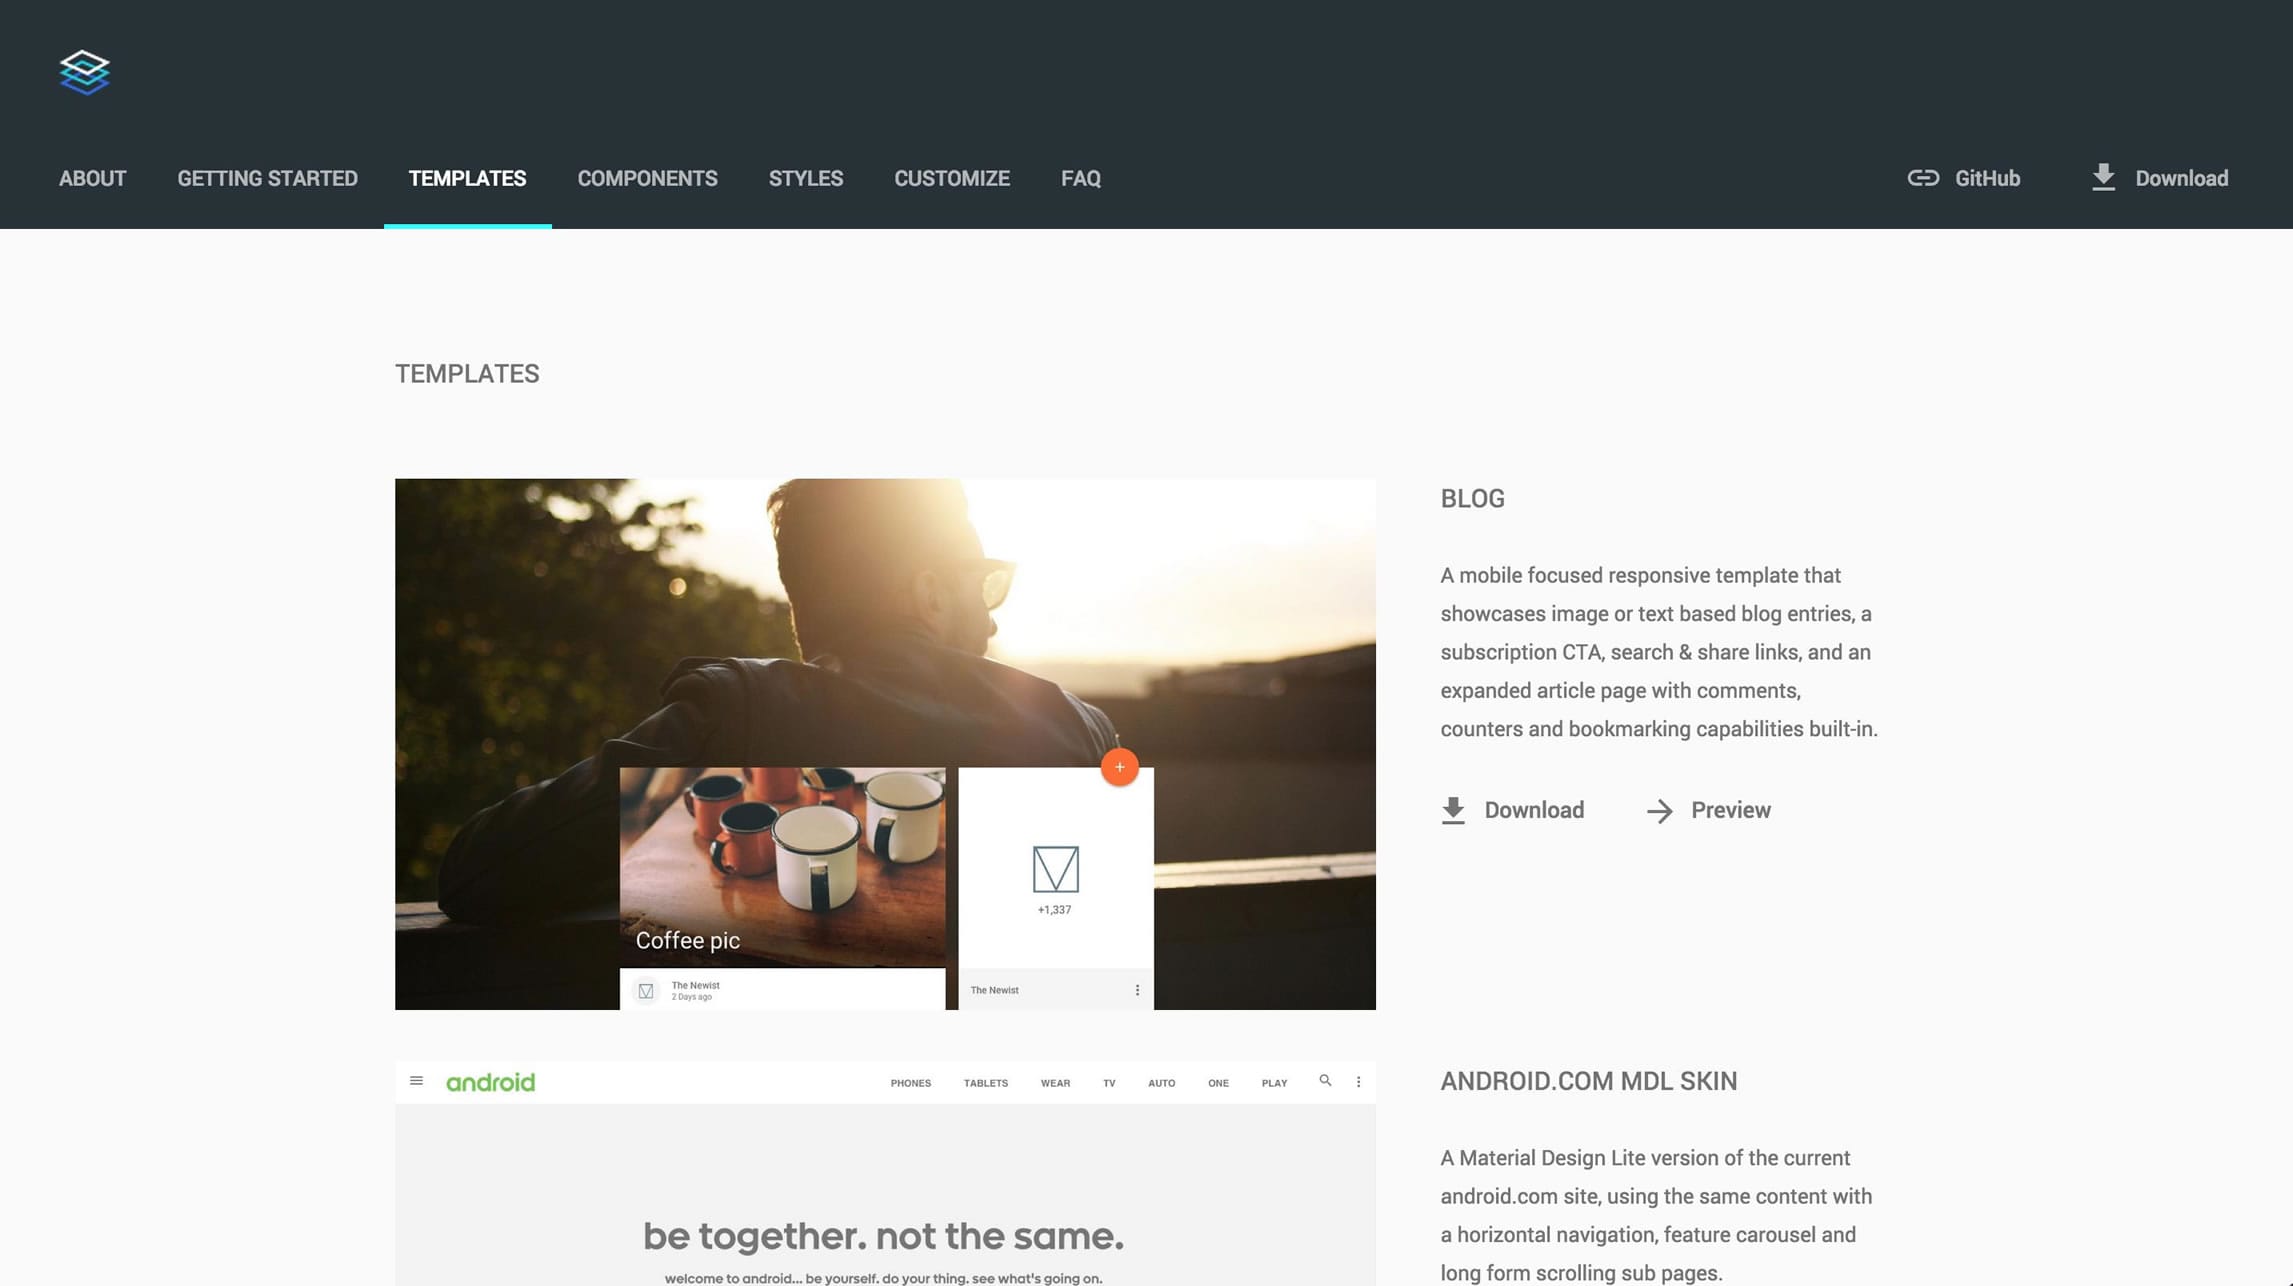The image size is (2293, 1286).
Task: Expand the STYLES navigation section
Action: (x=805, y=178)
